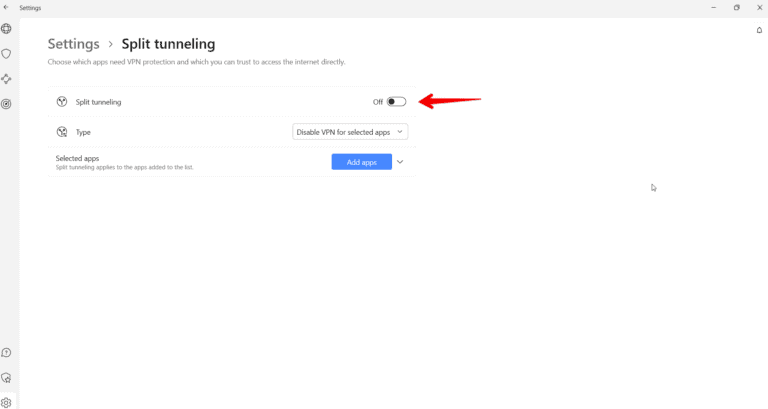This screenshot has width=768, height=409.
Task: Open the Settings gear icon in sidebar
Action: click(7, 402)
